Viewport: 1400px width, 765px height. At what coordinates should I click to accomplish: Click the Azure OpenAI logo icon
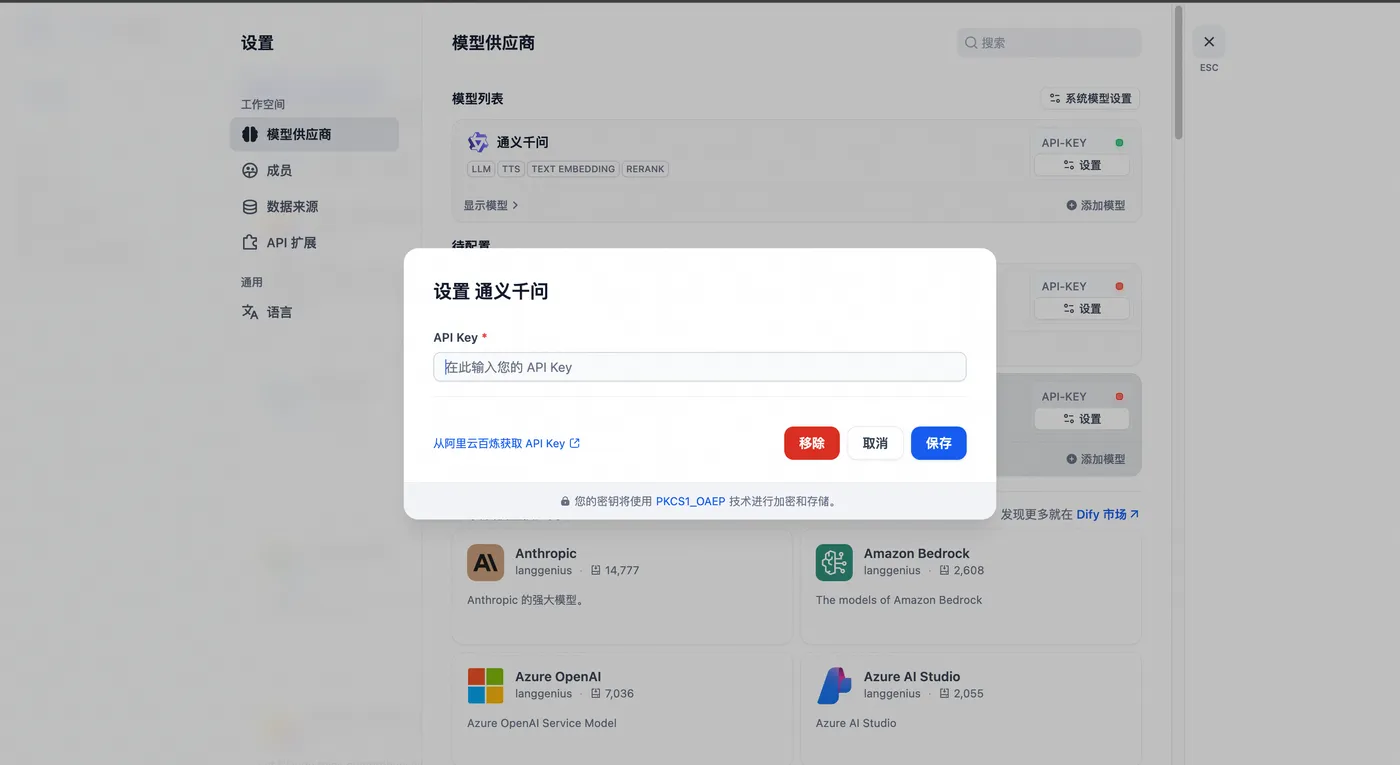point(485,685)
